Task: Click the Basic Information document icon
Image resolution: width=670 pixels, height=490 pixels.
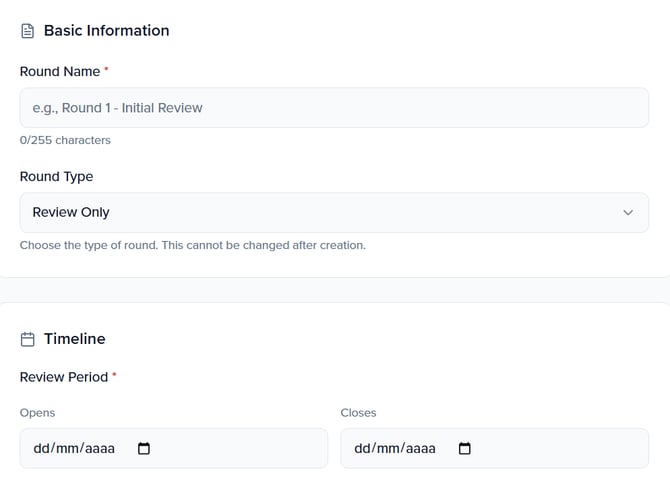Action: coord(28,31)
